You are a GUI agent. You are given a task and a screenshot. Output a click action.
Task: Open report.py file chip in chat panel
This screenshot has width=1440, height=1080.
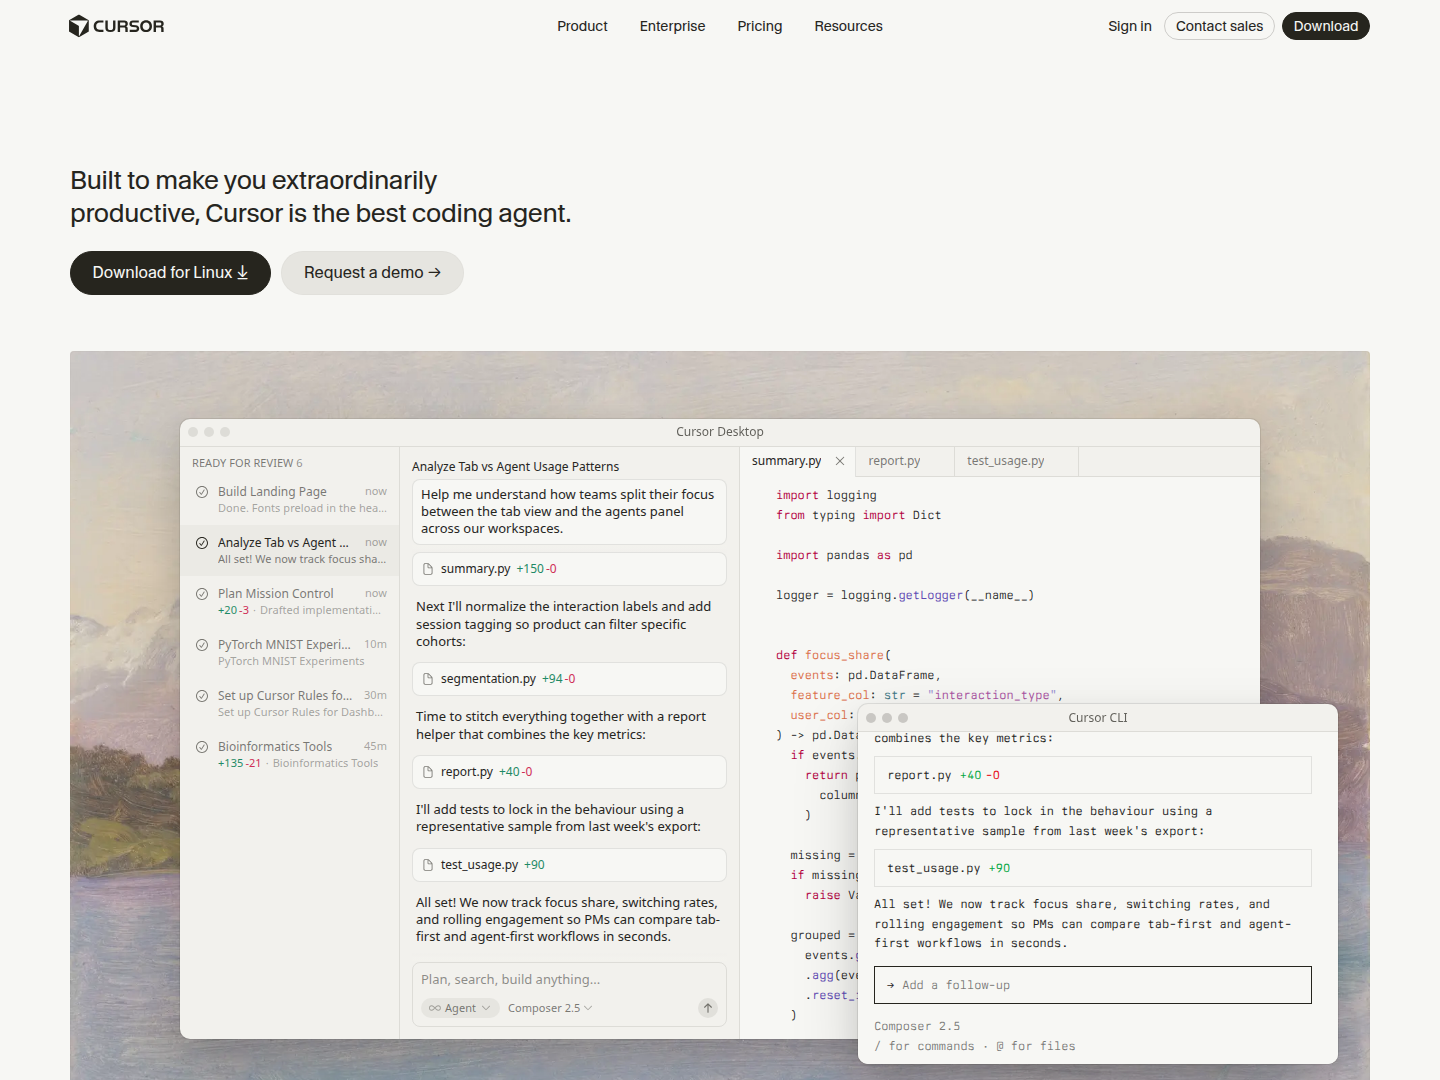click(569, 772)
